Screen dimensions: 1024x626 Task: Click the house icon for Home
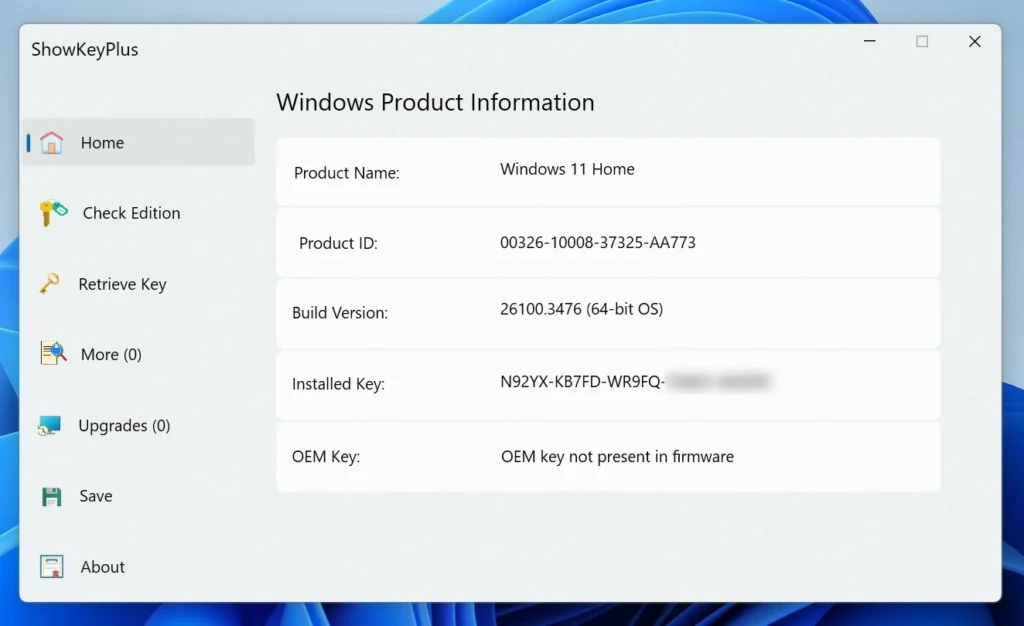[52, 143]
